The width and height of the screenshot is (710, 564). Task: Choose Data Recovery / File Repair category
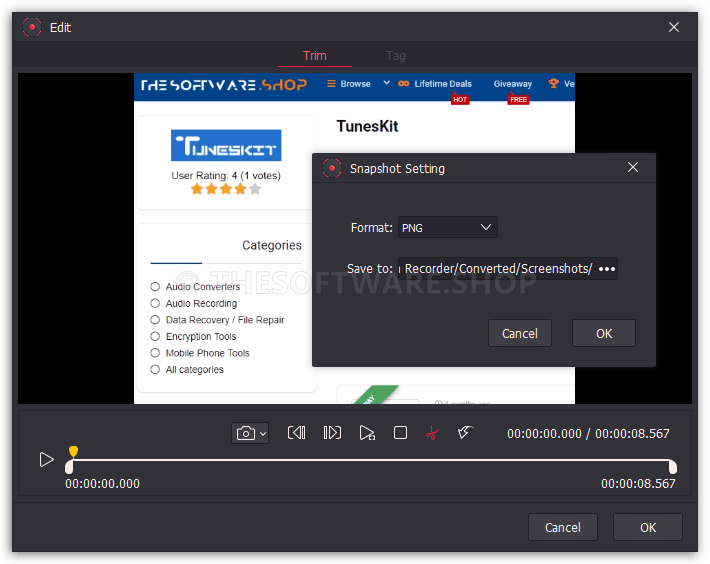[x=155, y=320]
